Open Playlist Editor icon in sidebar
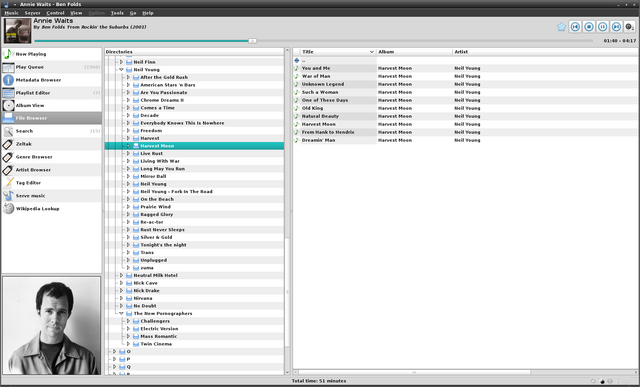The height and width of the screenshot is (387, 640). [x=8, y=93]
